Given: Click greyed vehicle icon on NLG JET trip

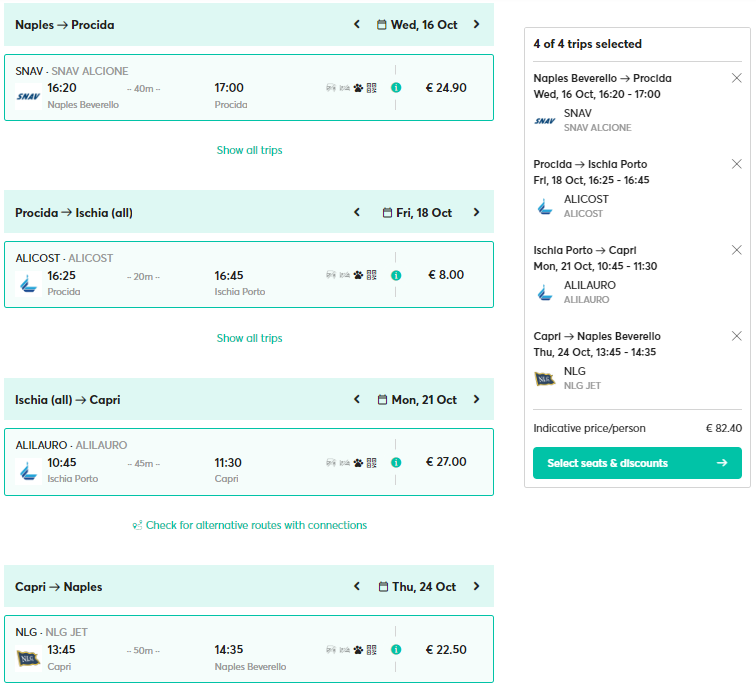Looking at the screenshot, I should click(x=331, y=650).
